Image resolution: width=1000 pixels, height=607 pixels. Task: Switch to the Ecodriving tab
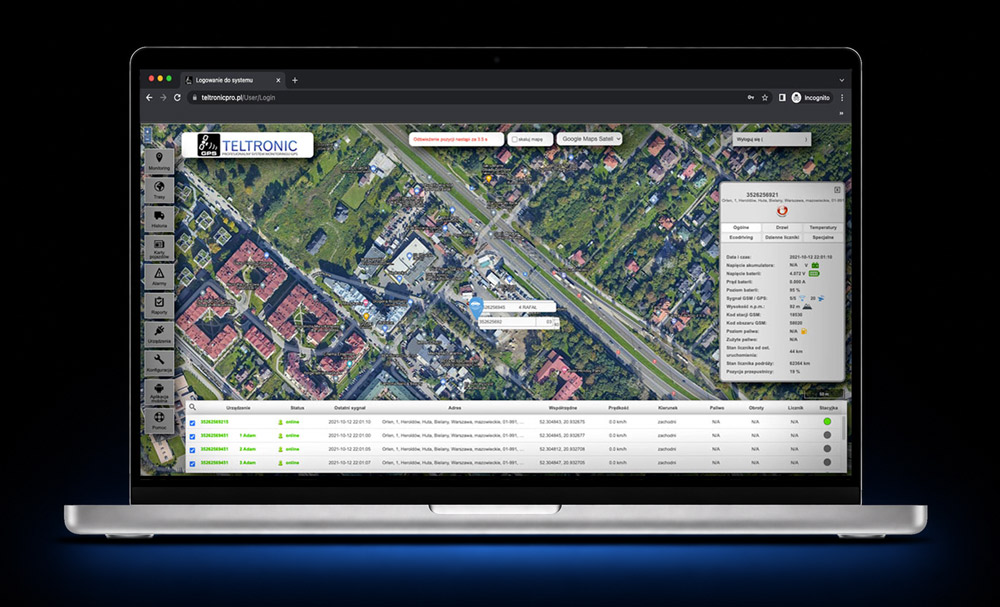[741, 237]
